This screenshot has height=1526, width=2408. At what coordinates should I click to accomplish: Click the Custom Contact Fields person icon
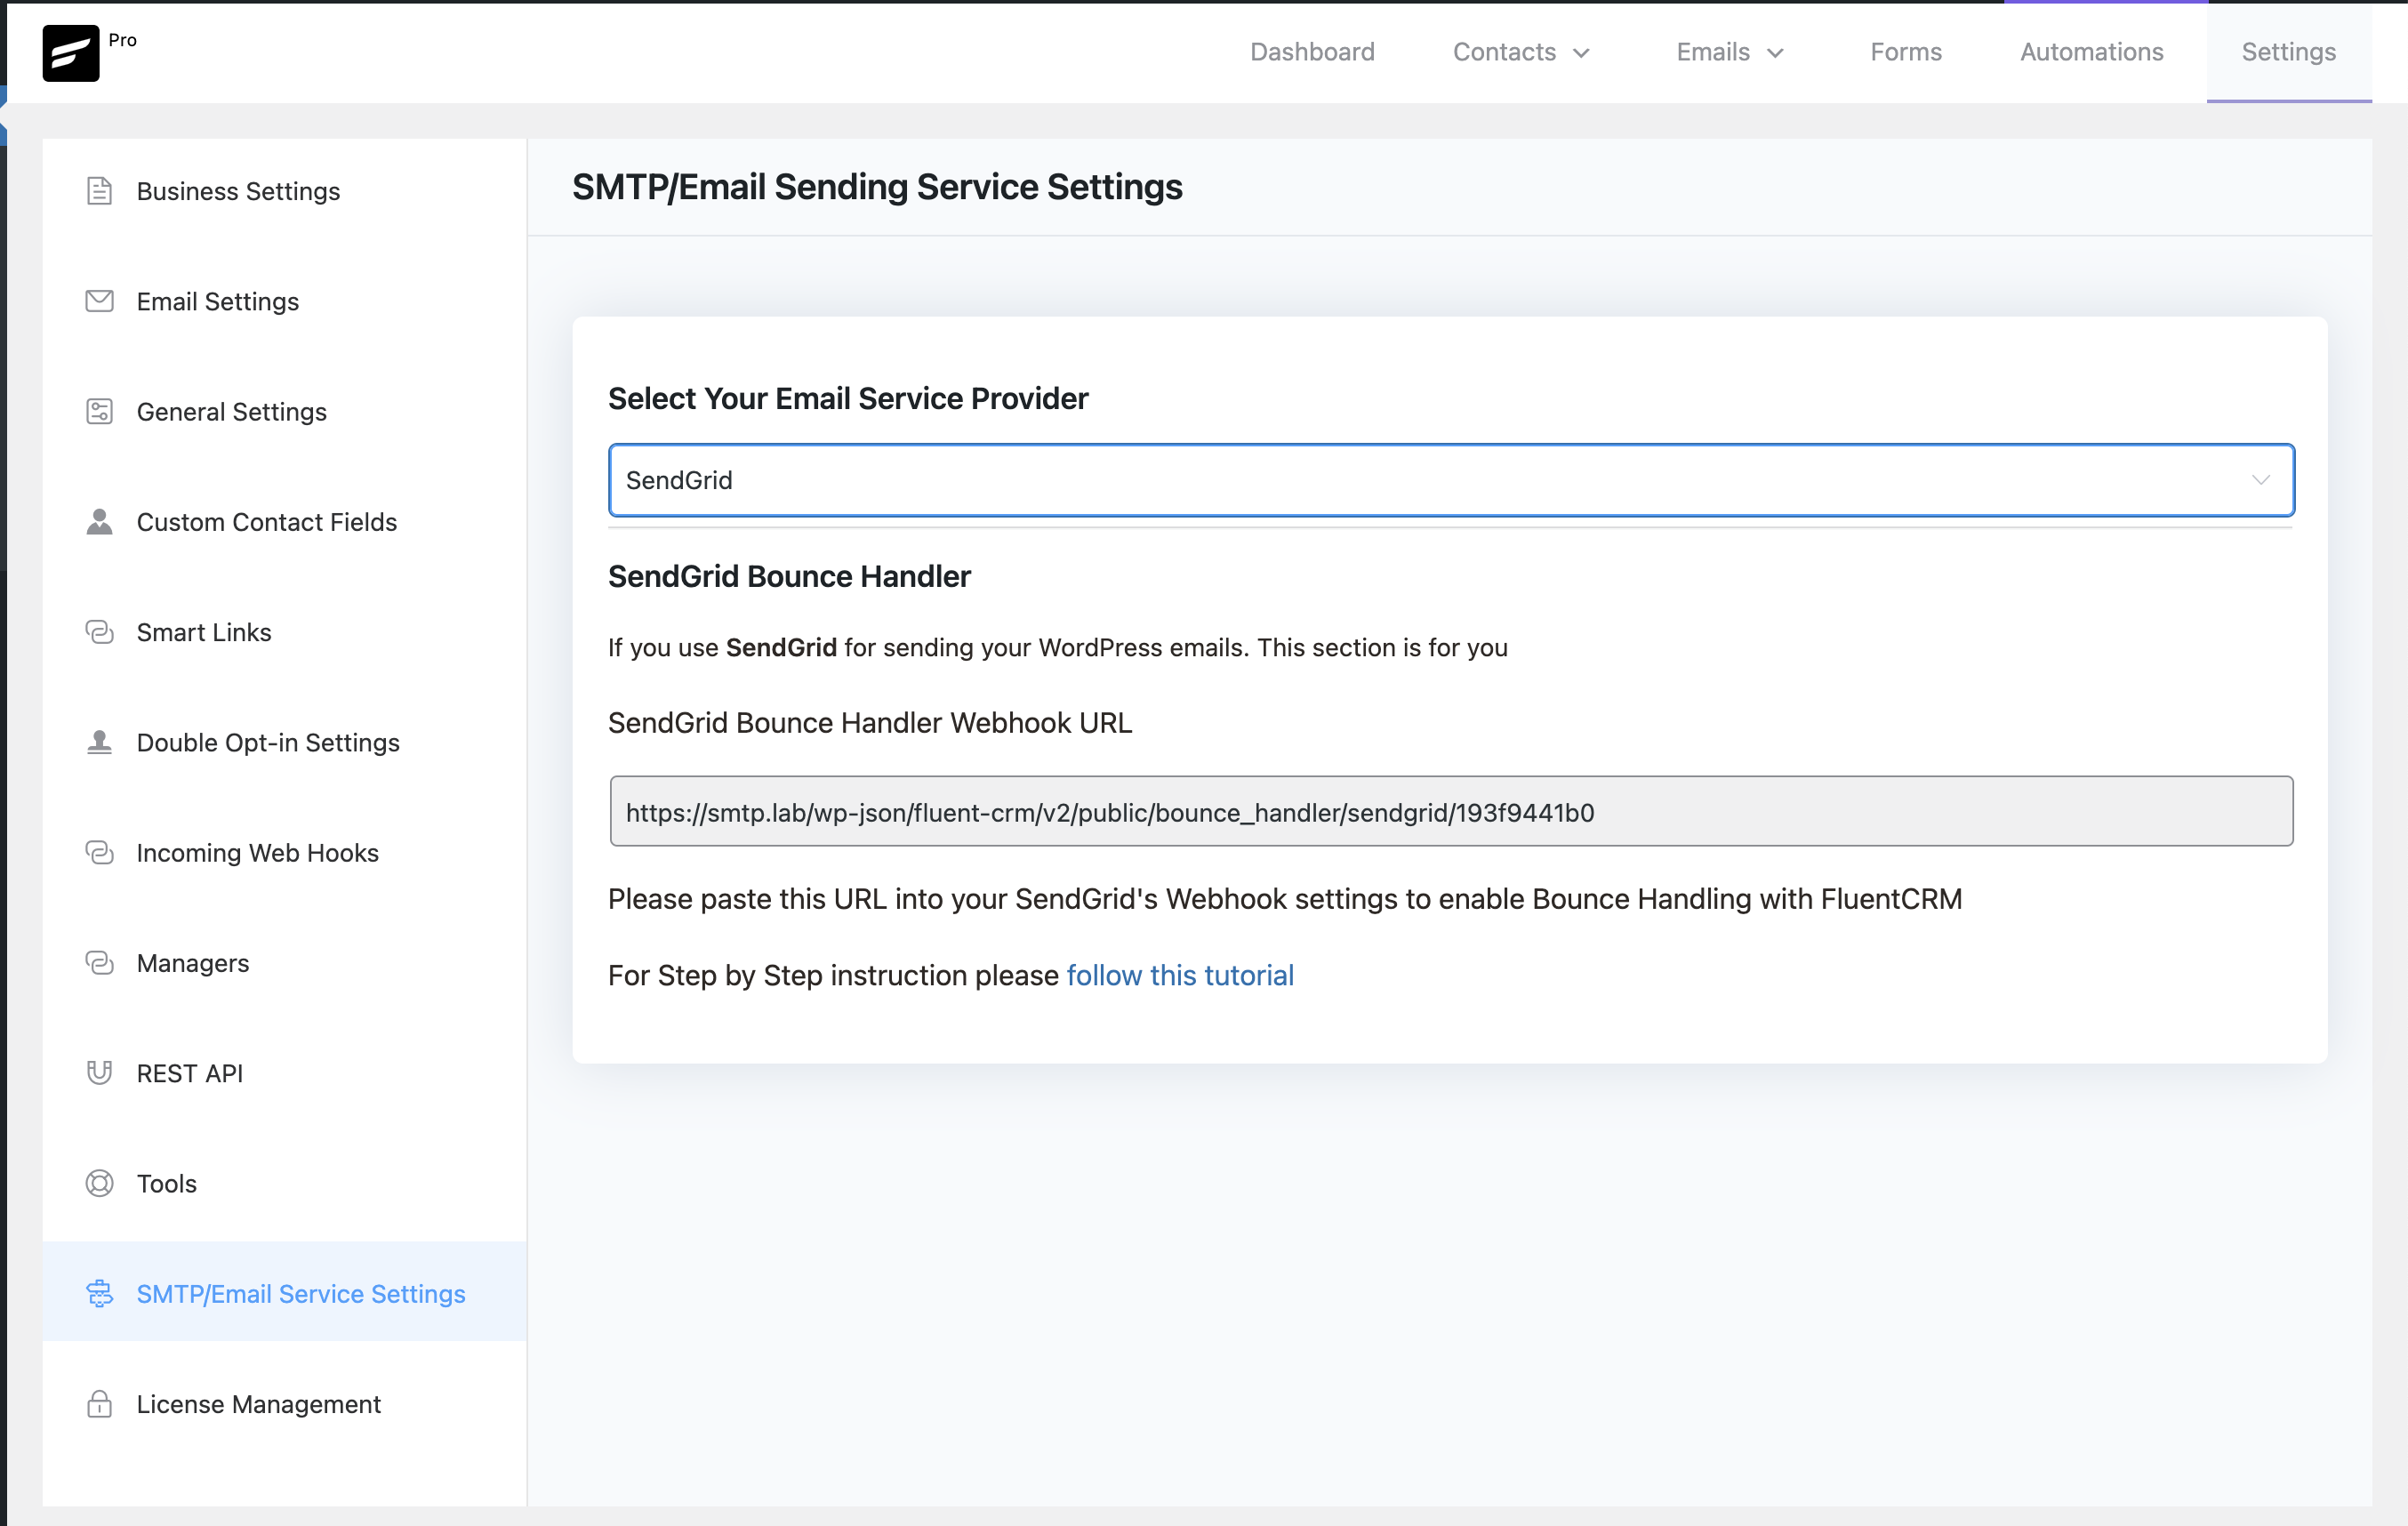click(99, 521)
